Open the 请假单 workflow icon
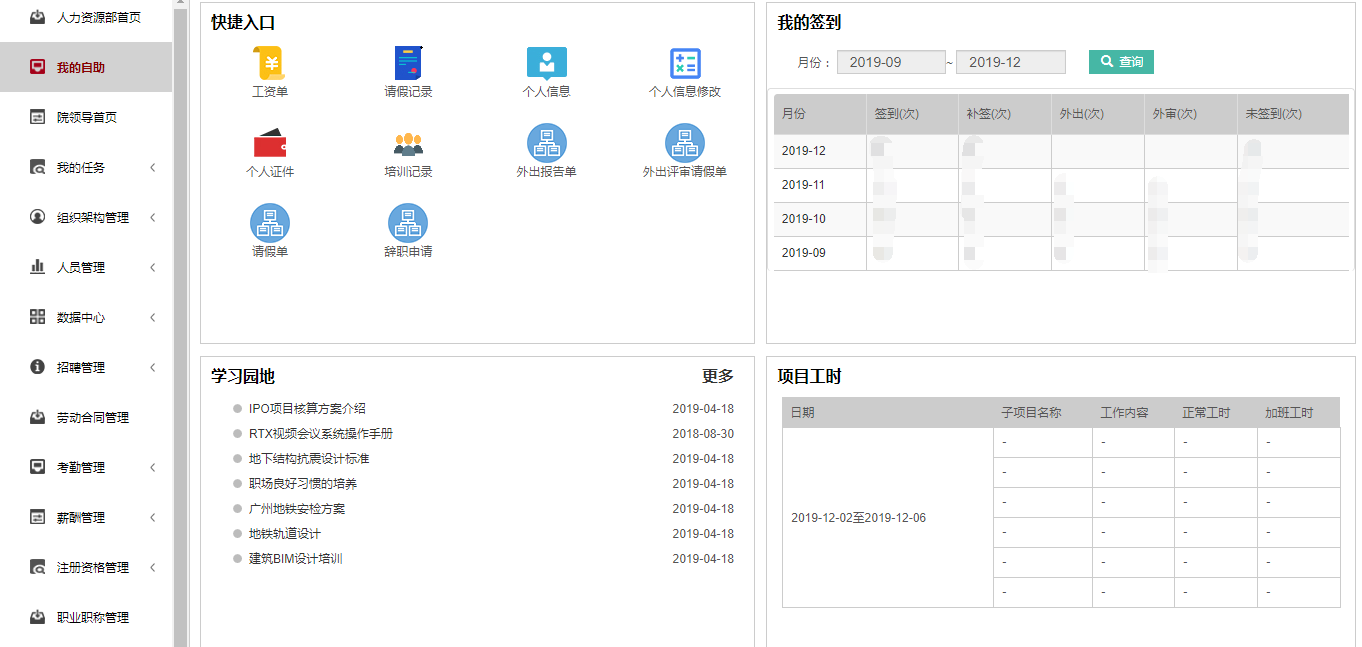 click(270, 223)
